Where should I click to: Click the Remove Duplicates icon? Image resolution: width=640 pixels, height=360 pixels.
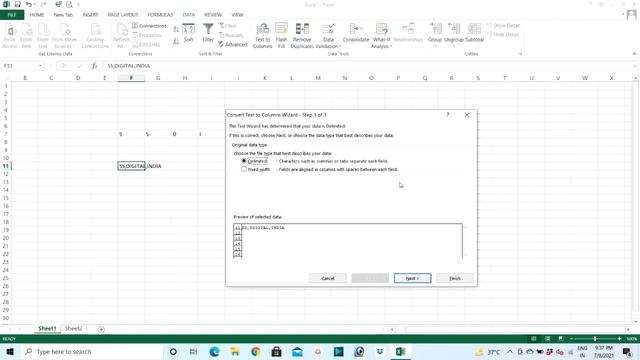click(x=302, y=36)
